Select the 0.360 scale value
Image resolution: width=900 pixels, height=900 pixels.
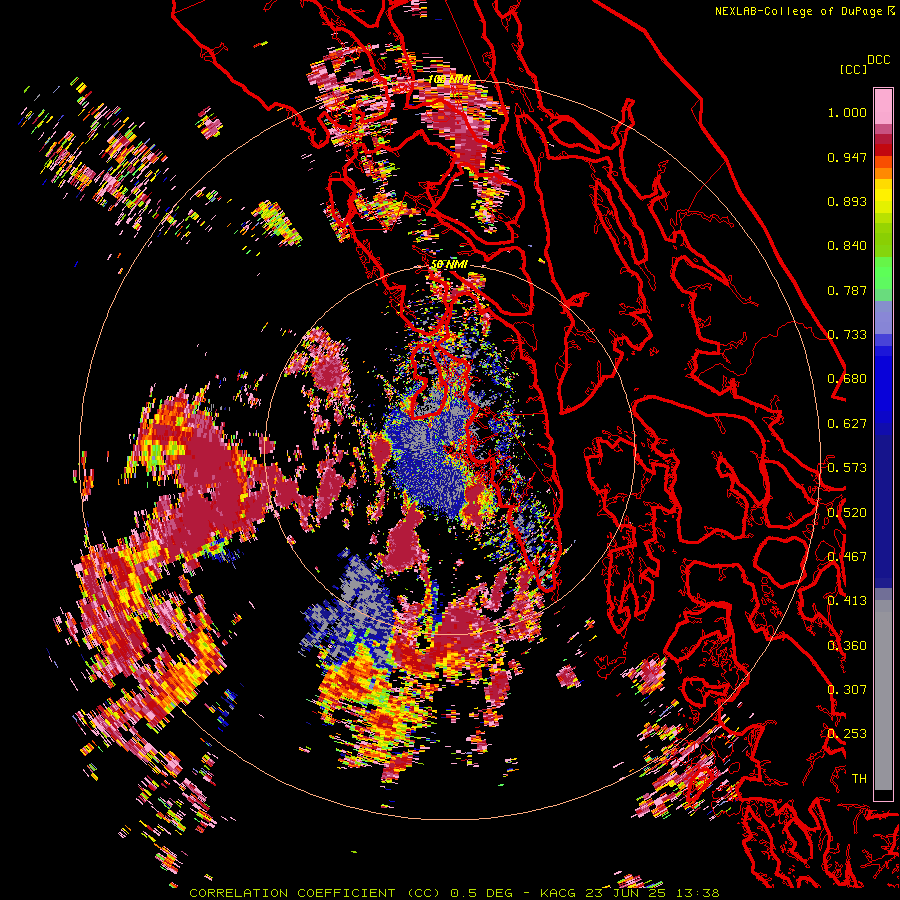point(847,646)
